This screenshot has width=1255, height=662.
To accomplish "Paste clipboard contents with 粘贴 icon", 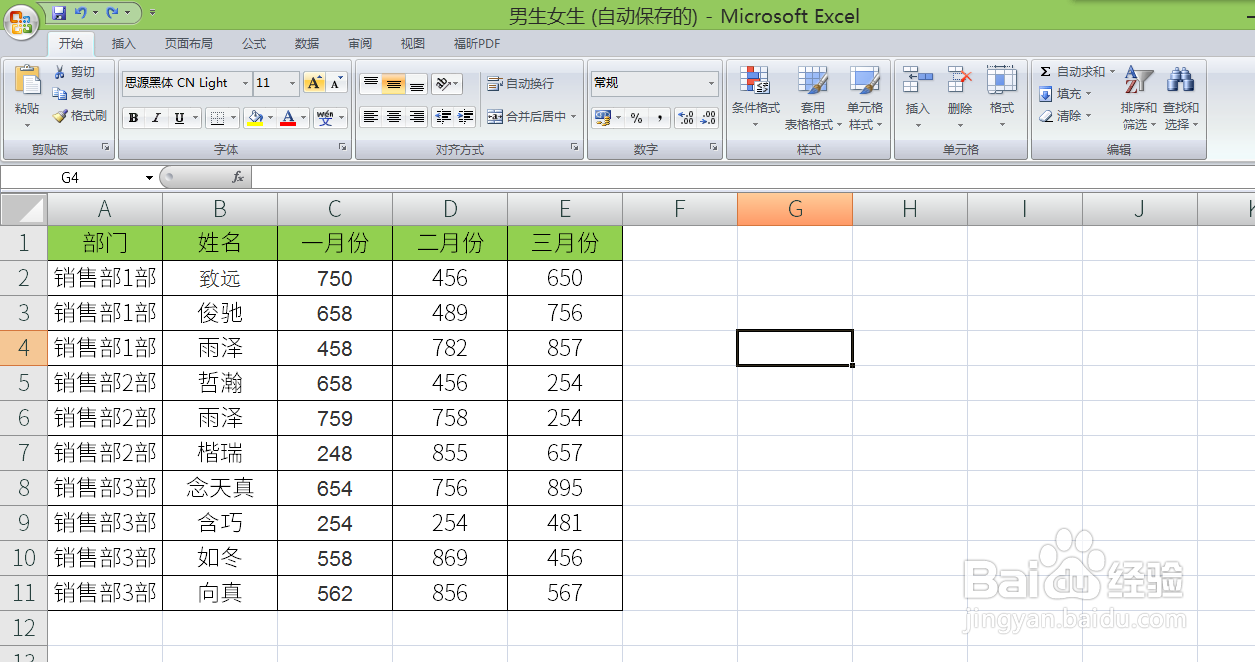I will (26, 83).
